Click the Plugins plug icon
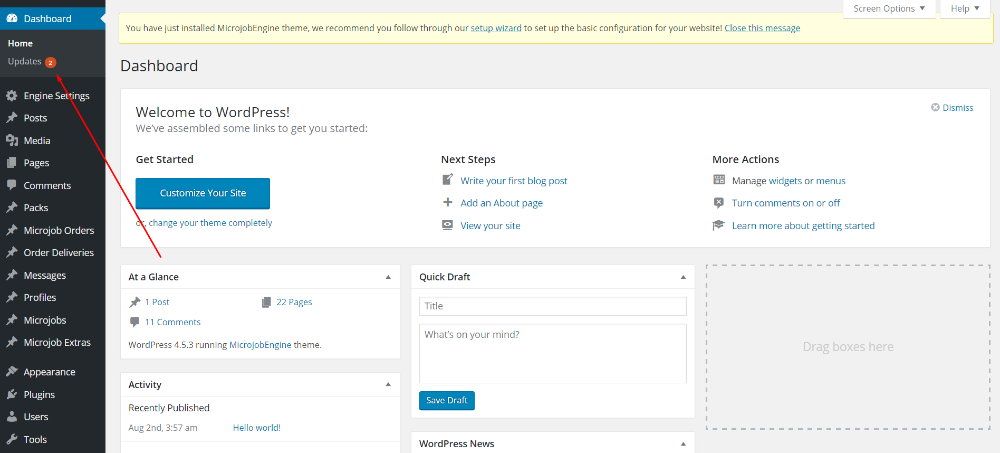 11,395
